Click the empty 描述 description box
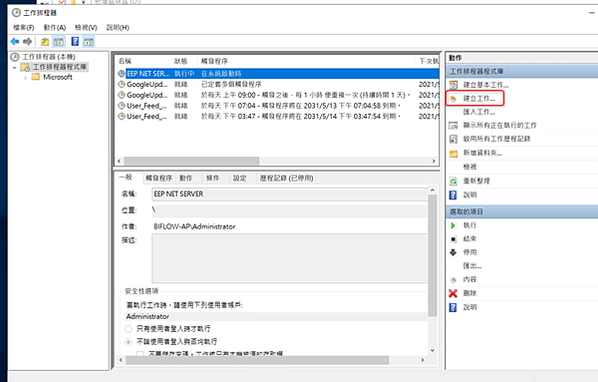The width and height of the screenshot is (598, 382). [290, 258]
